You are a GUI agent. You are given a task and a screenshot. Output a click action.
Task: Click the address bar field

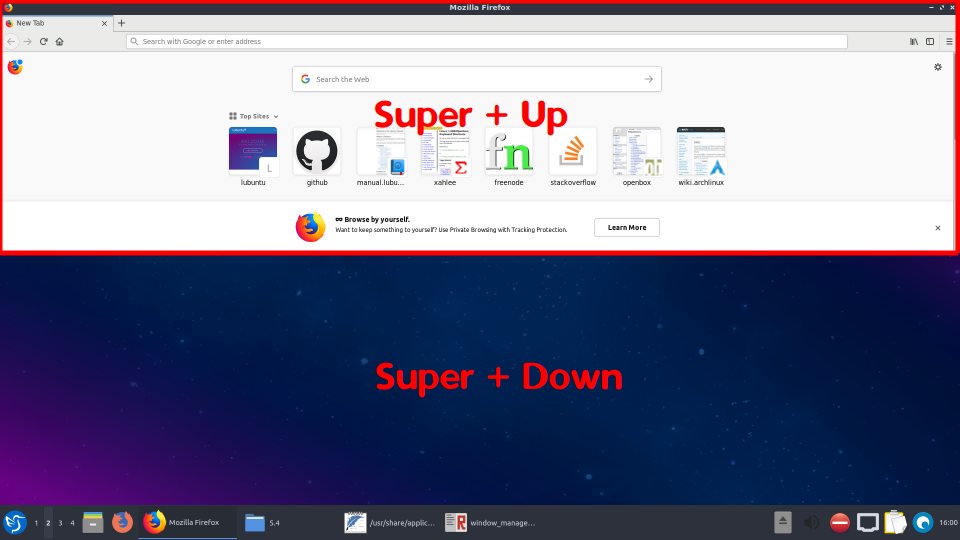(x=487, y=42)
